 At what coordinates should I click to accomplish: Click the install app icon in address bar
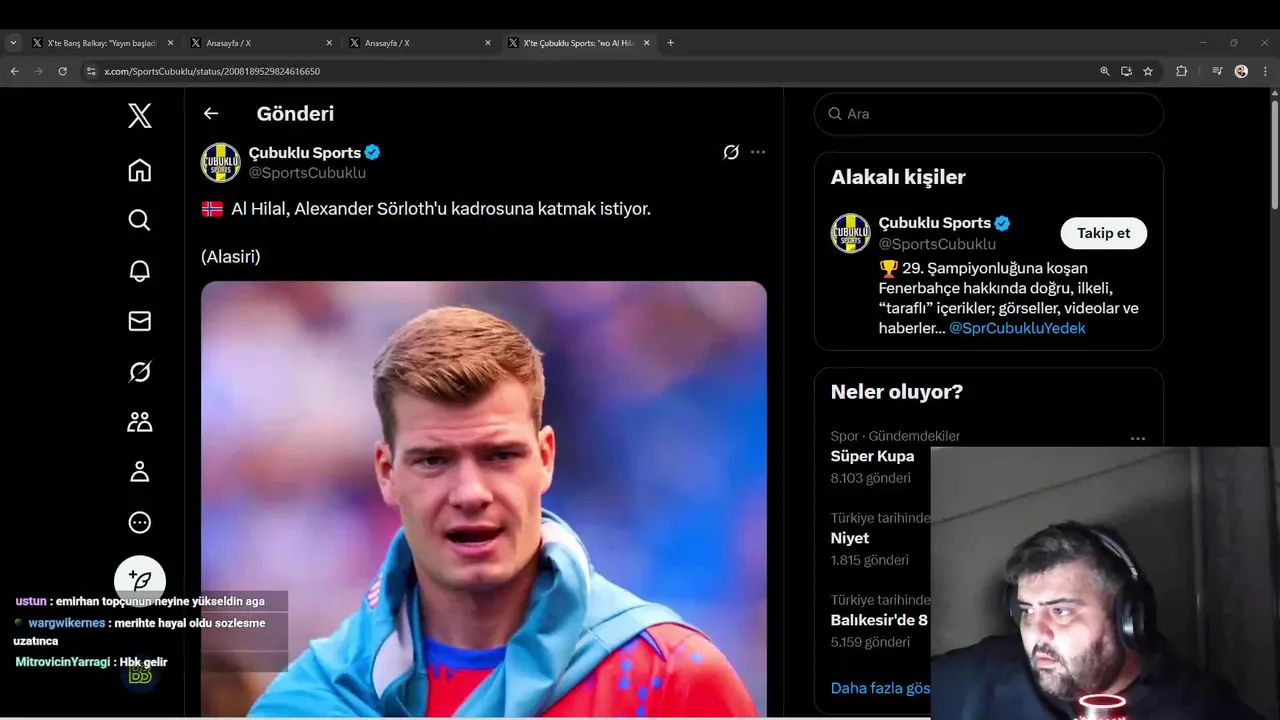[1126, 71]
